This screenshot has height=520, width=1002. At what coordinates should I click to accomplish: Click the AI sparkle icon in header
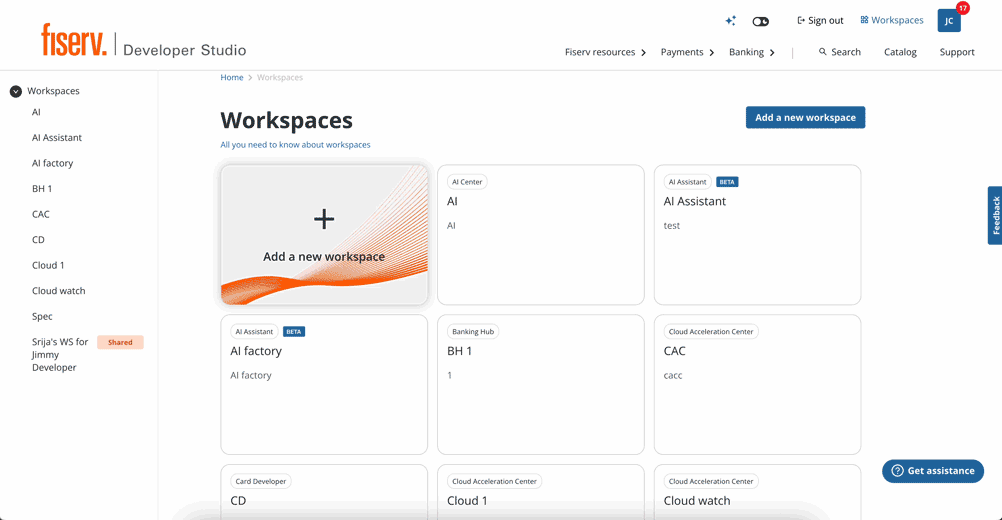[x=730, y=21]
